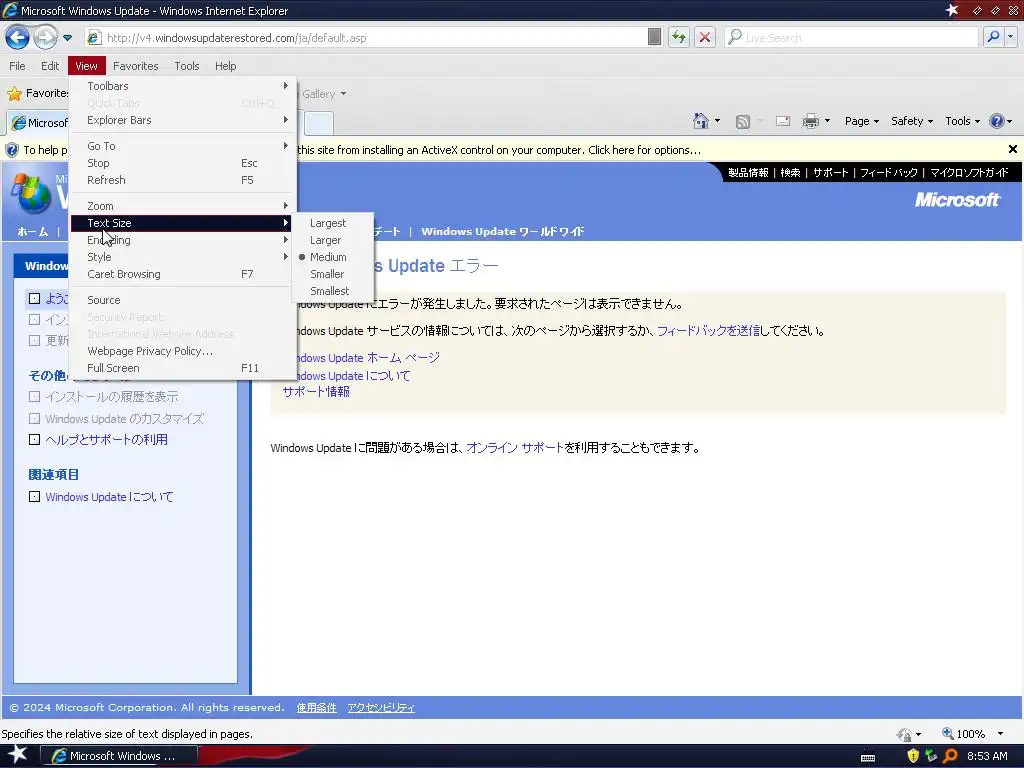This screenshot has width=1024, height=768.
Task: Click sidebar Windows Update について link
Action: point(109,497)
